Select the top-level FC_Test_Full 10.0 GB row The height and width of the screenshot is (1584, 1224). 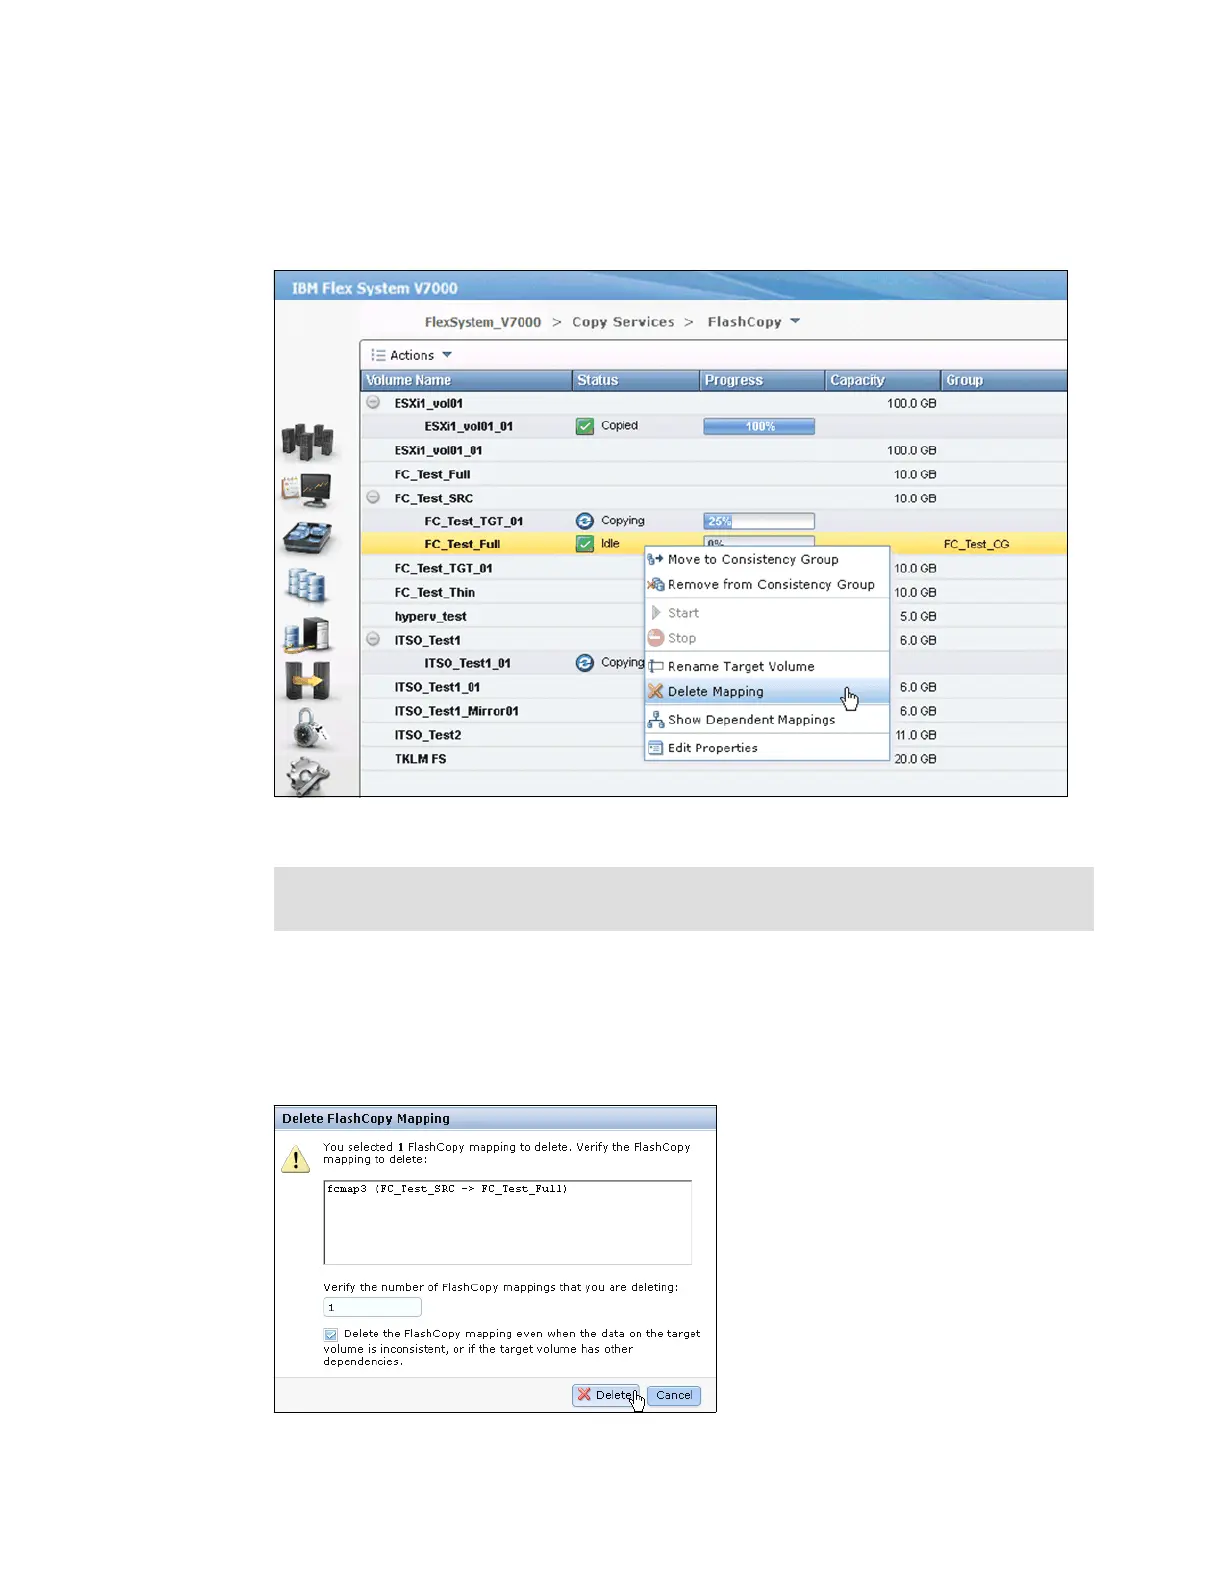714,475
